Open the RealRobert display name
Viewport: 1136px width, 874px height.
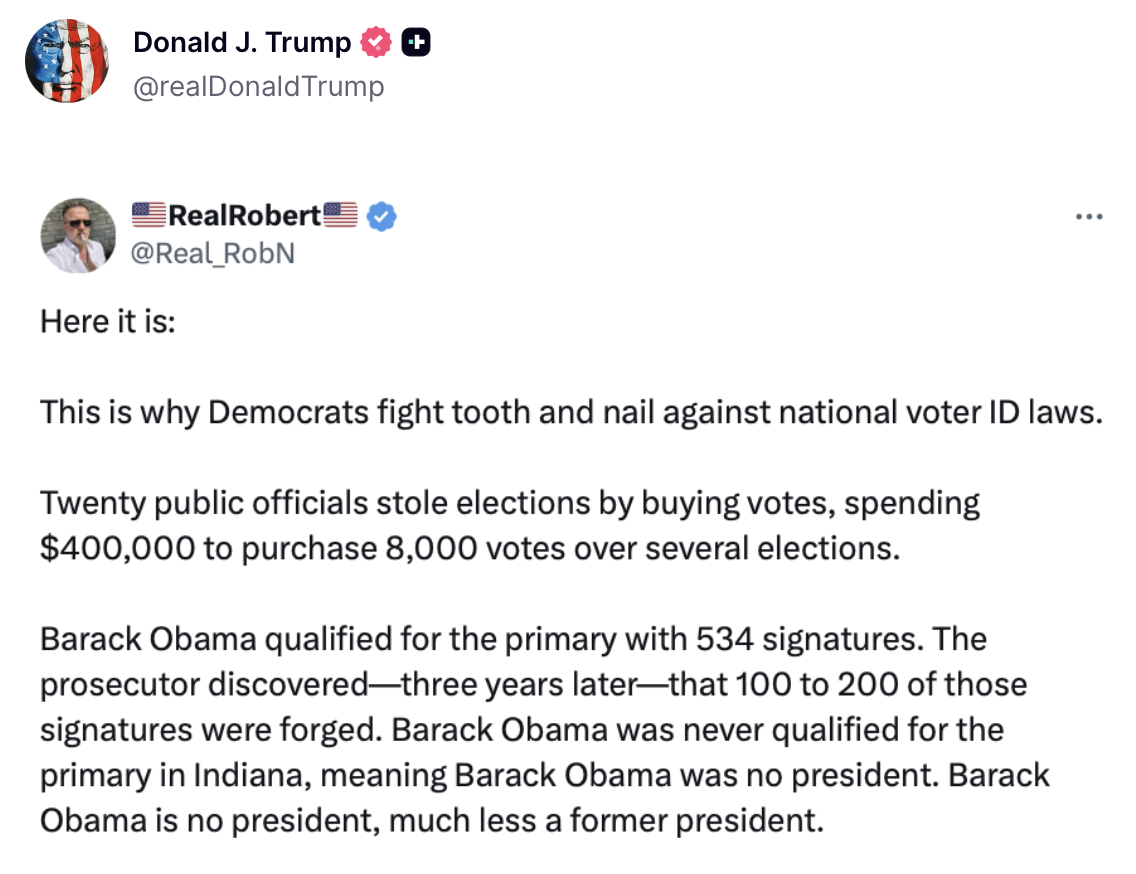tap(245, 215)
